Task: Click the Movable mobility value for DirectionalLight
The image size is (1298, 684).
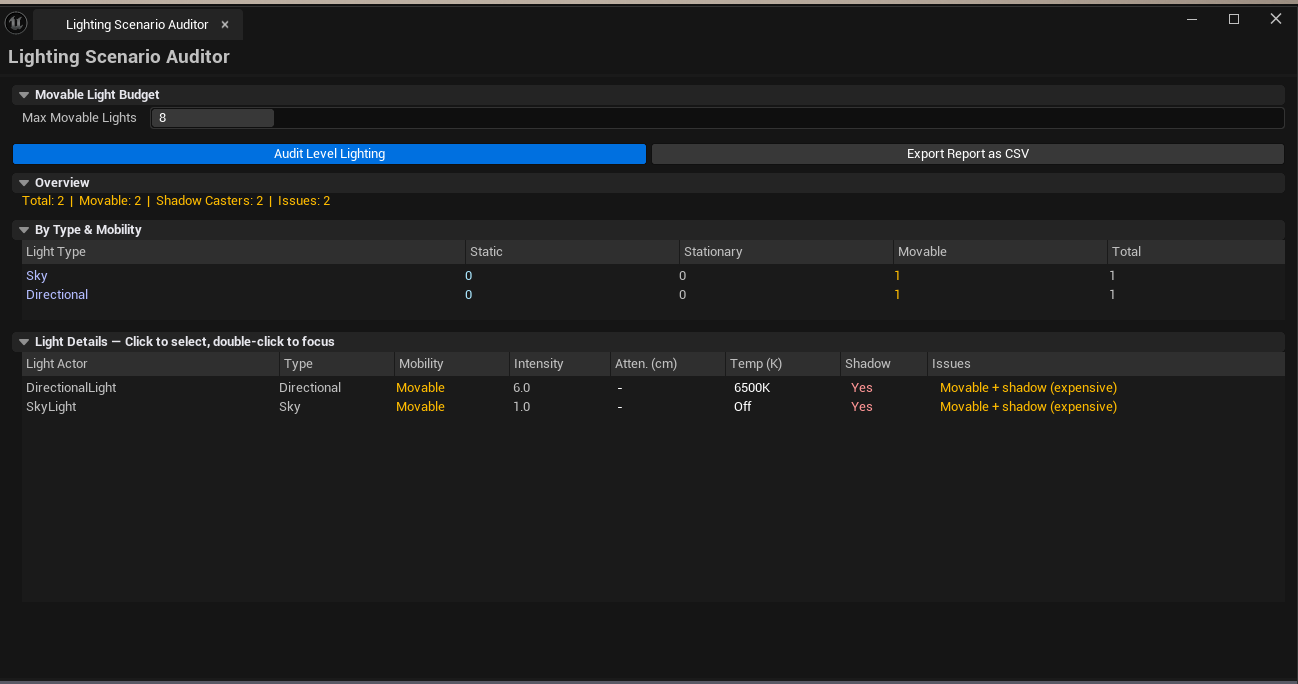Action: [x=420, y=388]
